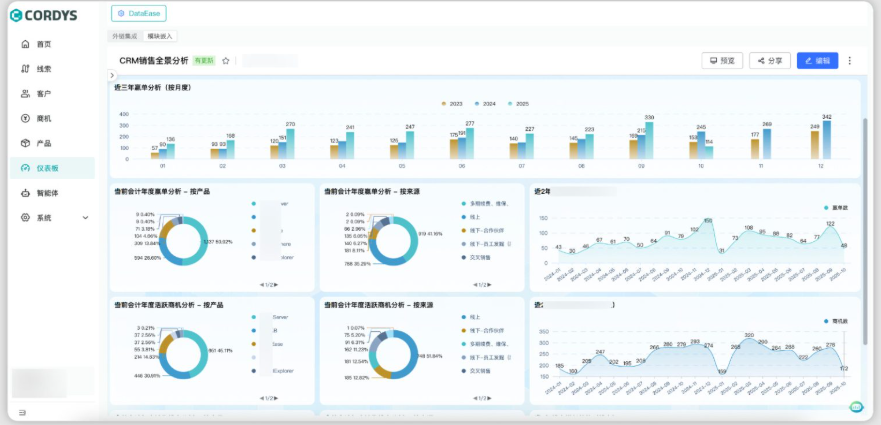Switch to the 模块嵌入 tab
The width and height of the screenshot is (881, 425).
click(160, 36)
